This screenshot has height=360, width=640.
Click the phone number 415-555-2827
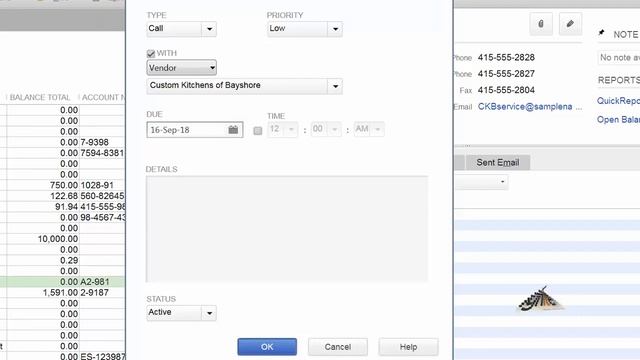506,74
